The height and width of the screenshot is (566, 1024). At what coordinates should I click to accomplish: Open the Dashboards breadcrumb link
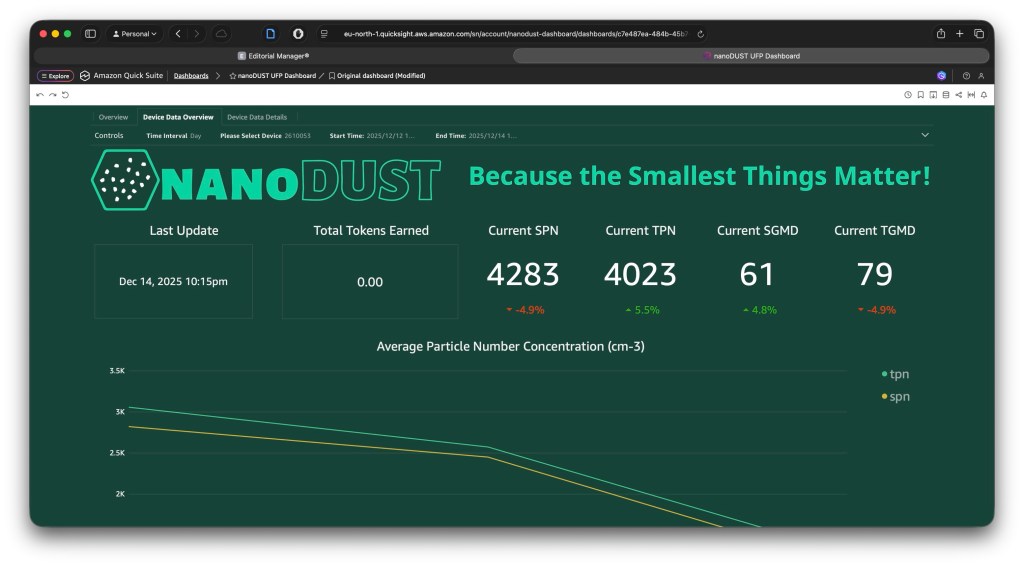(x=191, y=76)
